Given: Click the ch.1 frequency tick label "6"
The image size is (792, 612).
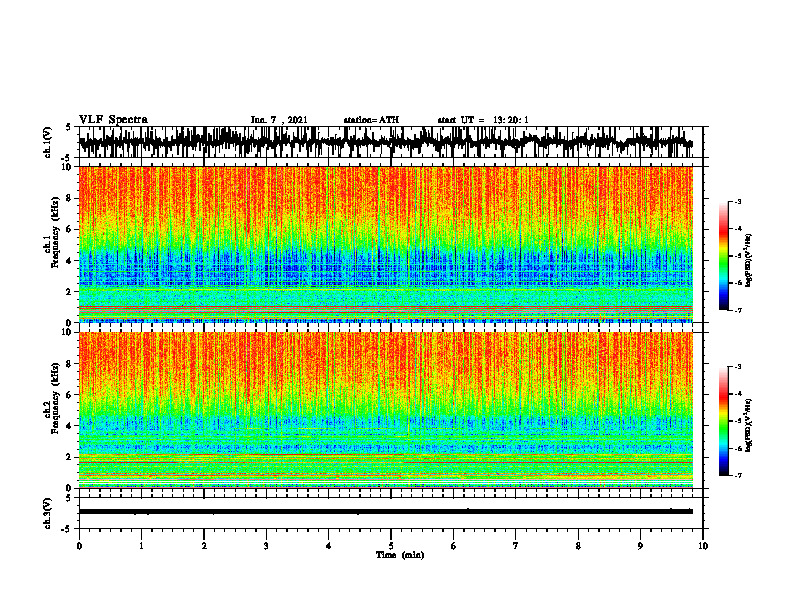Looking at the screenshot, I should (x=70, y=229).
